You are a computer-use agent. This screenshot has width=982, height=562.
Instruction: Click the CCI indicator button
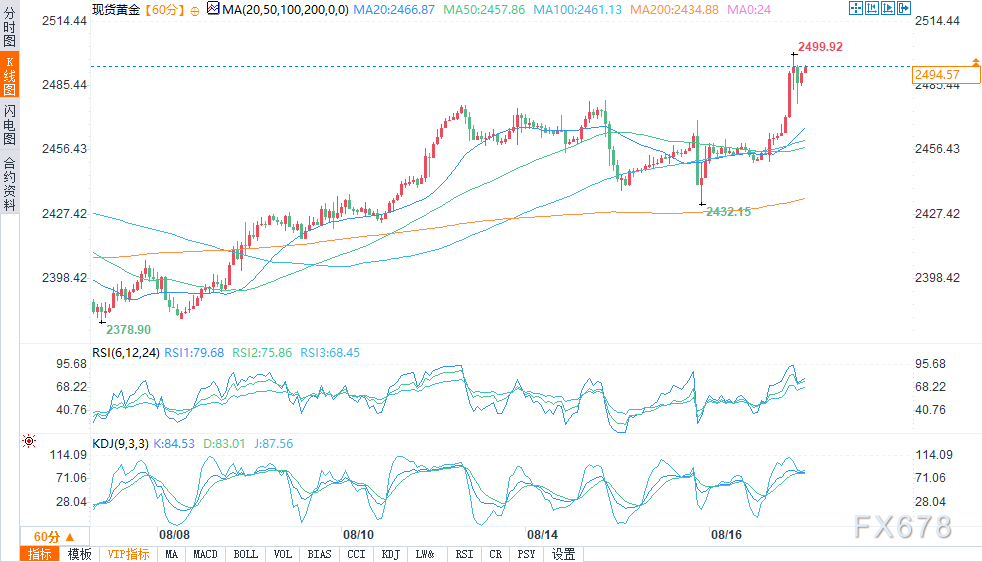pyautogui.click(x=356, y=554)
